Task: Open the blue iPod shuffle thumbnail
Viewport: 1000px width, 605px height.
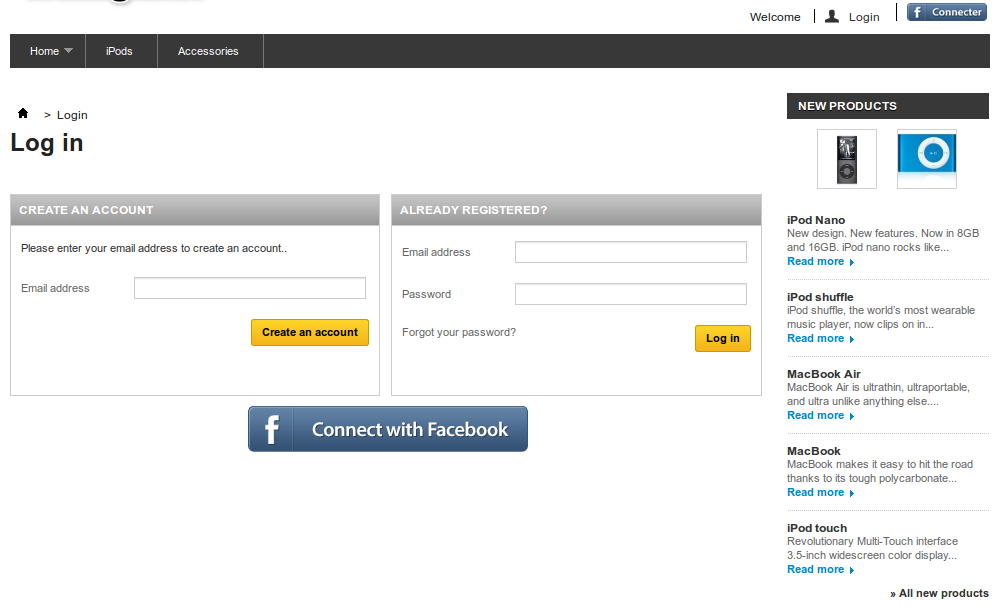Action: pyautogui.click(x=927, y=159)
